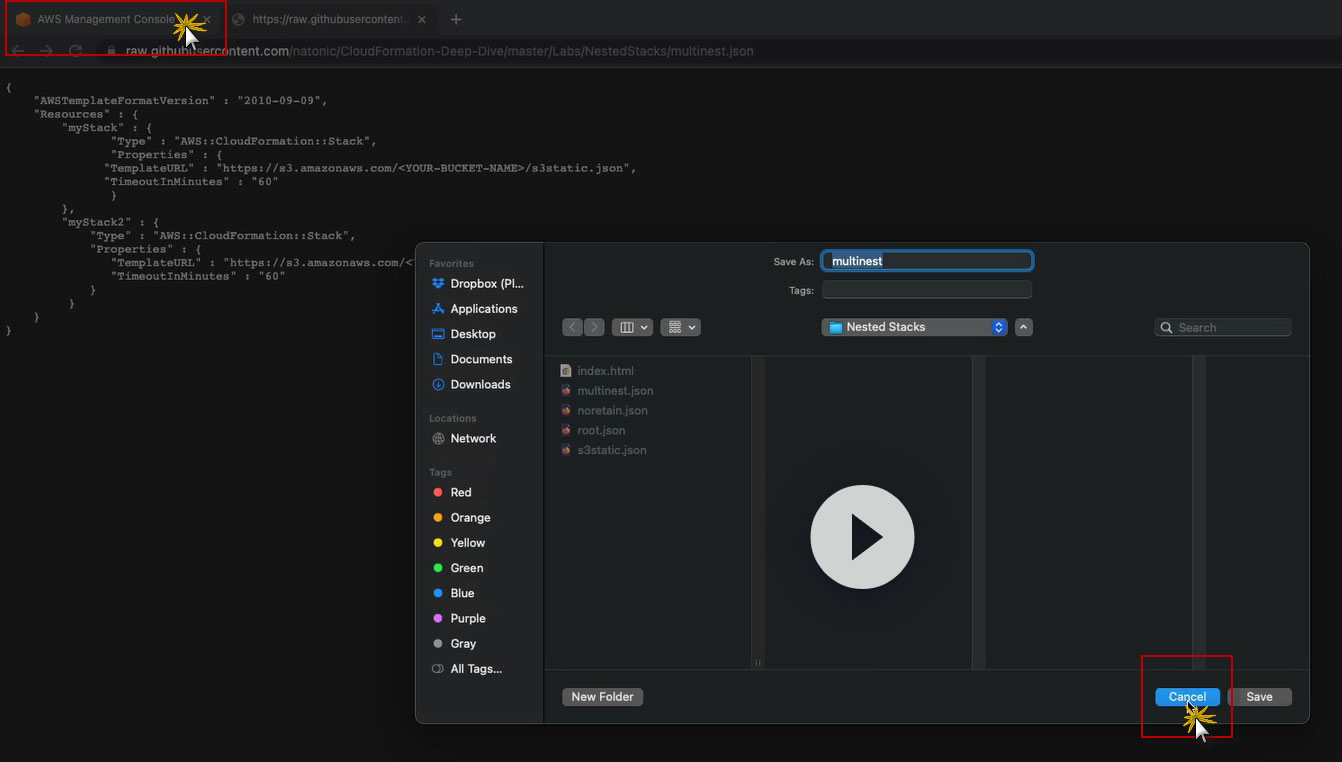Select the raw.githubusercontent browser tab
The width and height of the screenshot is (1342, 762).
(330, 19)
